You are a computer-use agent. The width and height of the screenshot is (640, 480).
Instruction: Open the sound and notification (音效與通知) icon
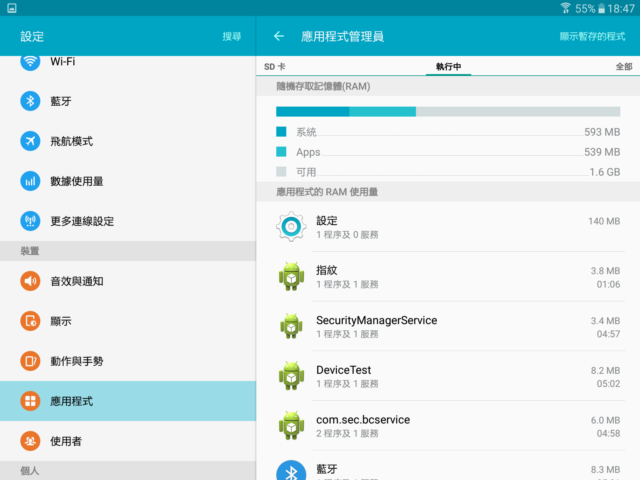30,281
